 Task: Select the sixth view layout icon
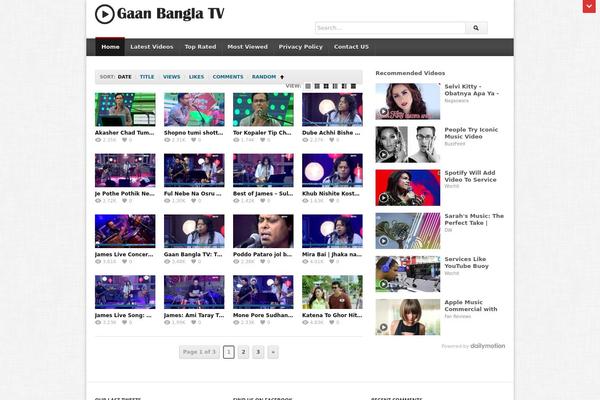[353, 86]
